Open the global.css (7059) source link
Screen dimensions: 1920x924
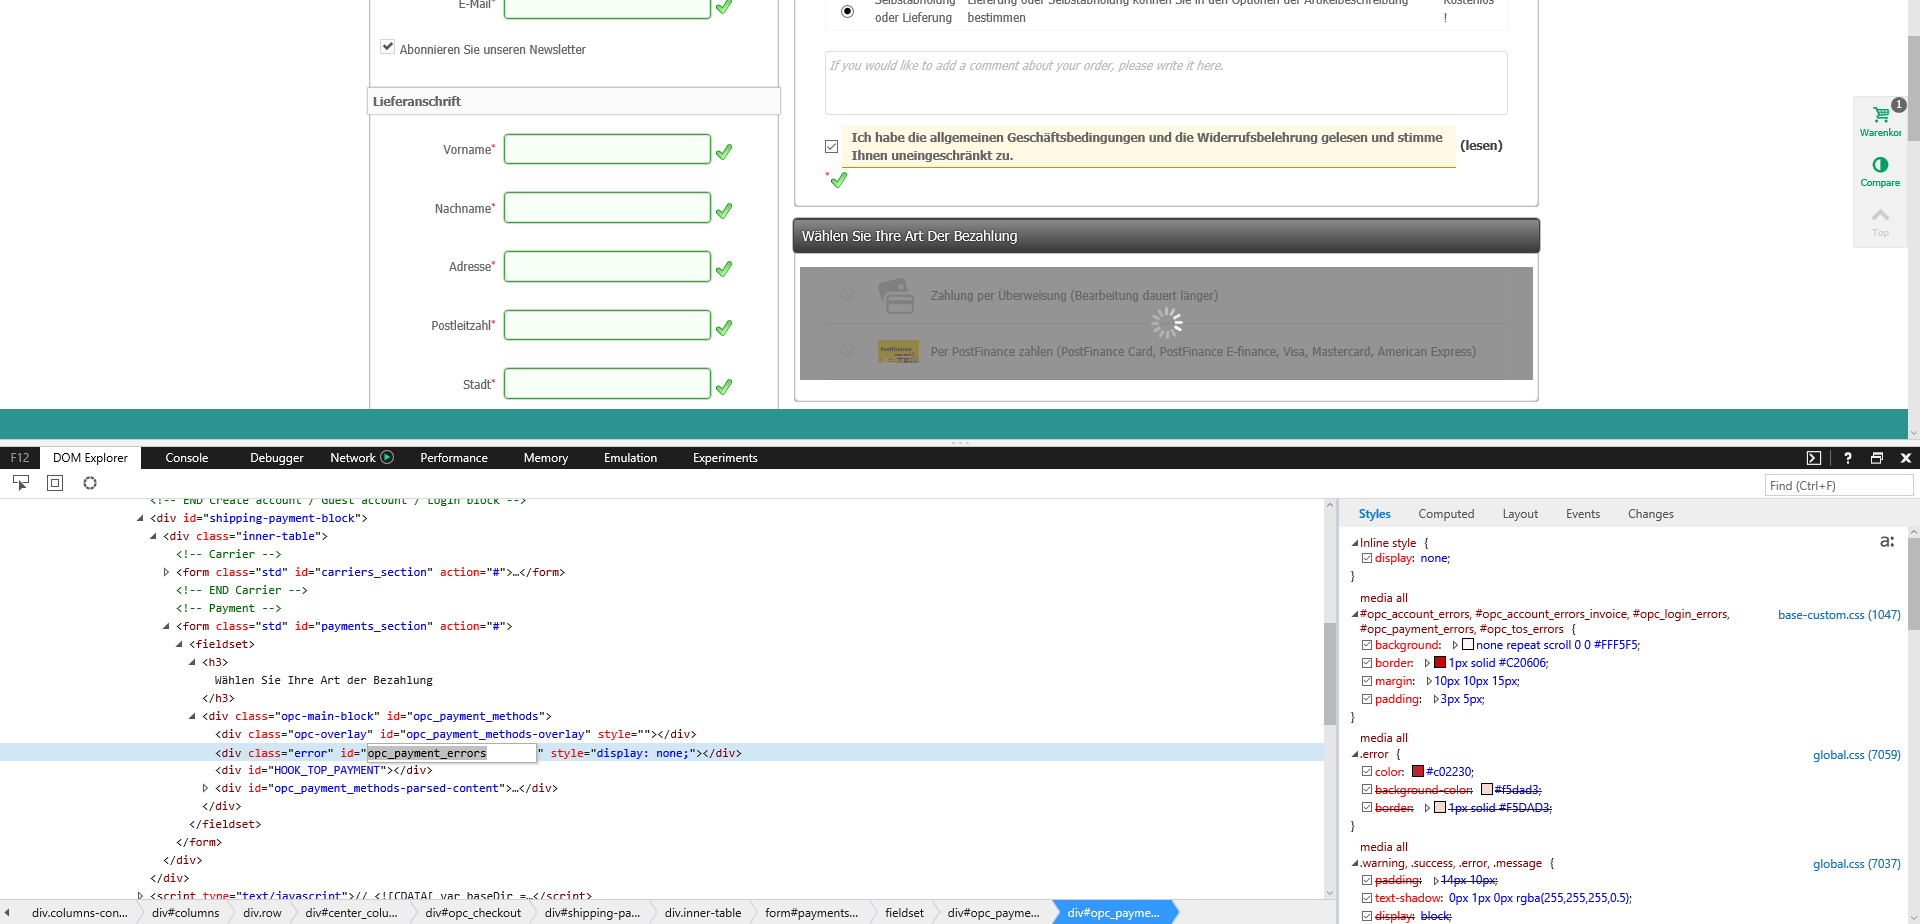point(1857,755)
